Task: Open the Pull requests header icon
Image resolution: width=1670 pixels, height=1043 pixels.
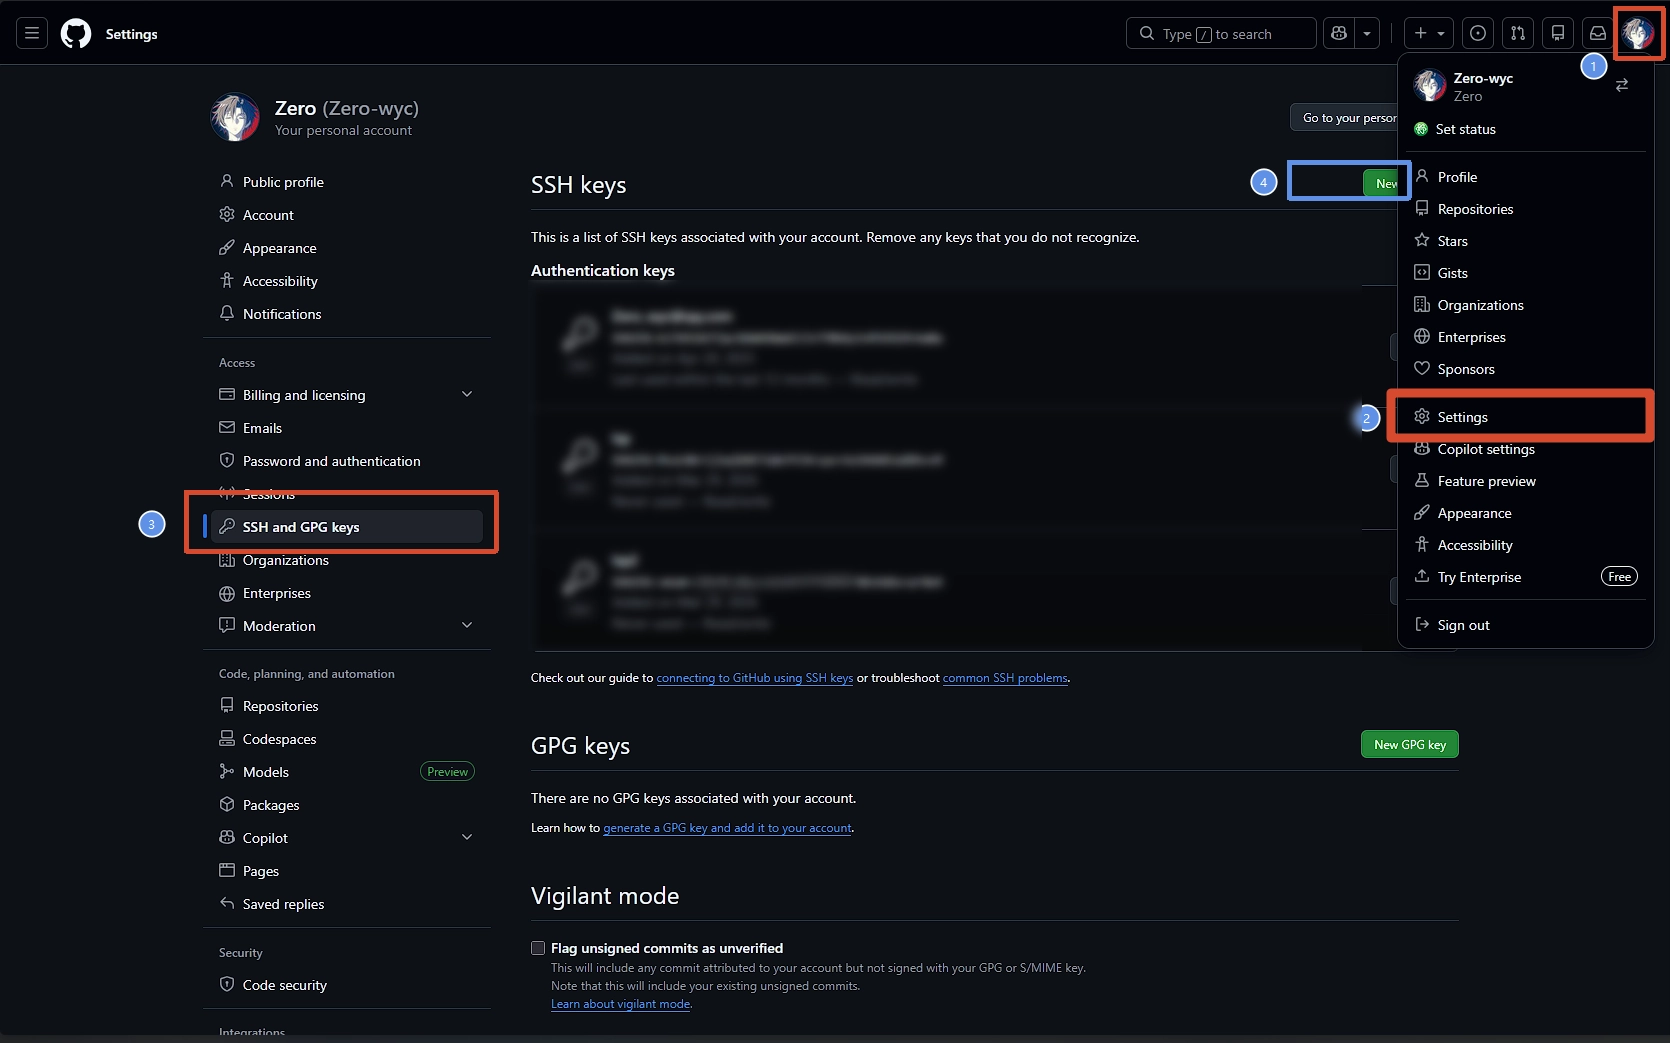Action: click(x=1517, y=34)
